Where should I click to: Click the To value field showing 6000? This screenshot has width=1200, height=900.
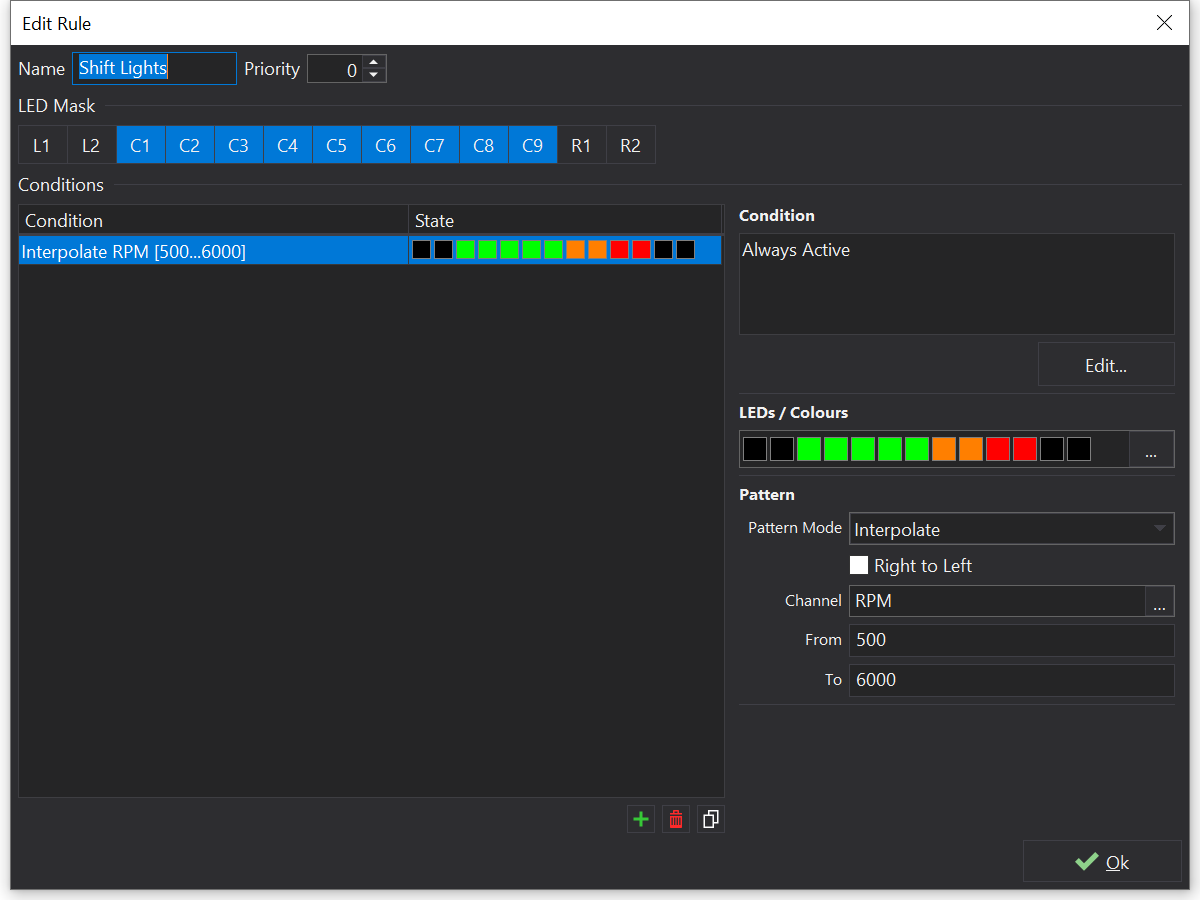click(1010, 680)
